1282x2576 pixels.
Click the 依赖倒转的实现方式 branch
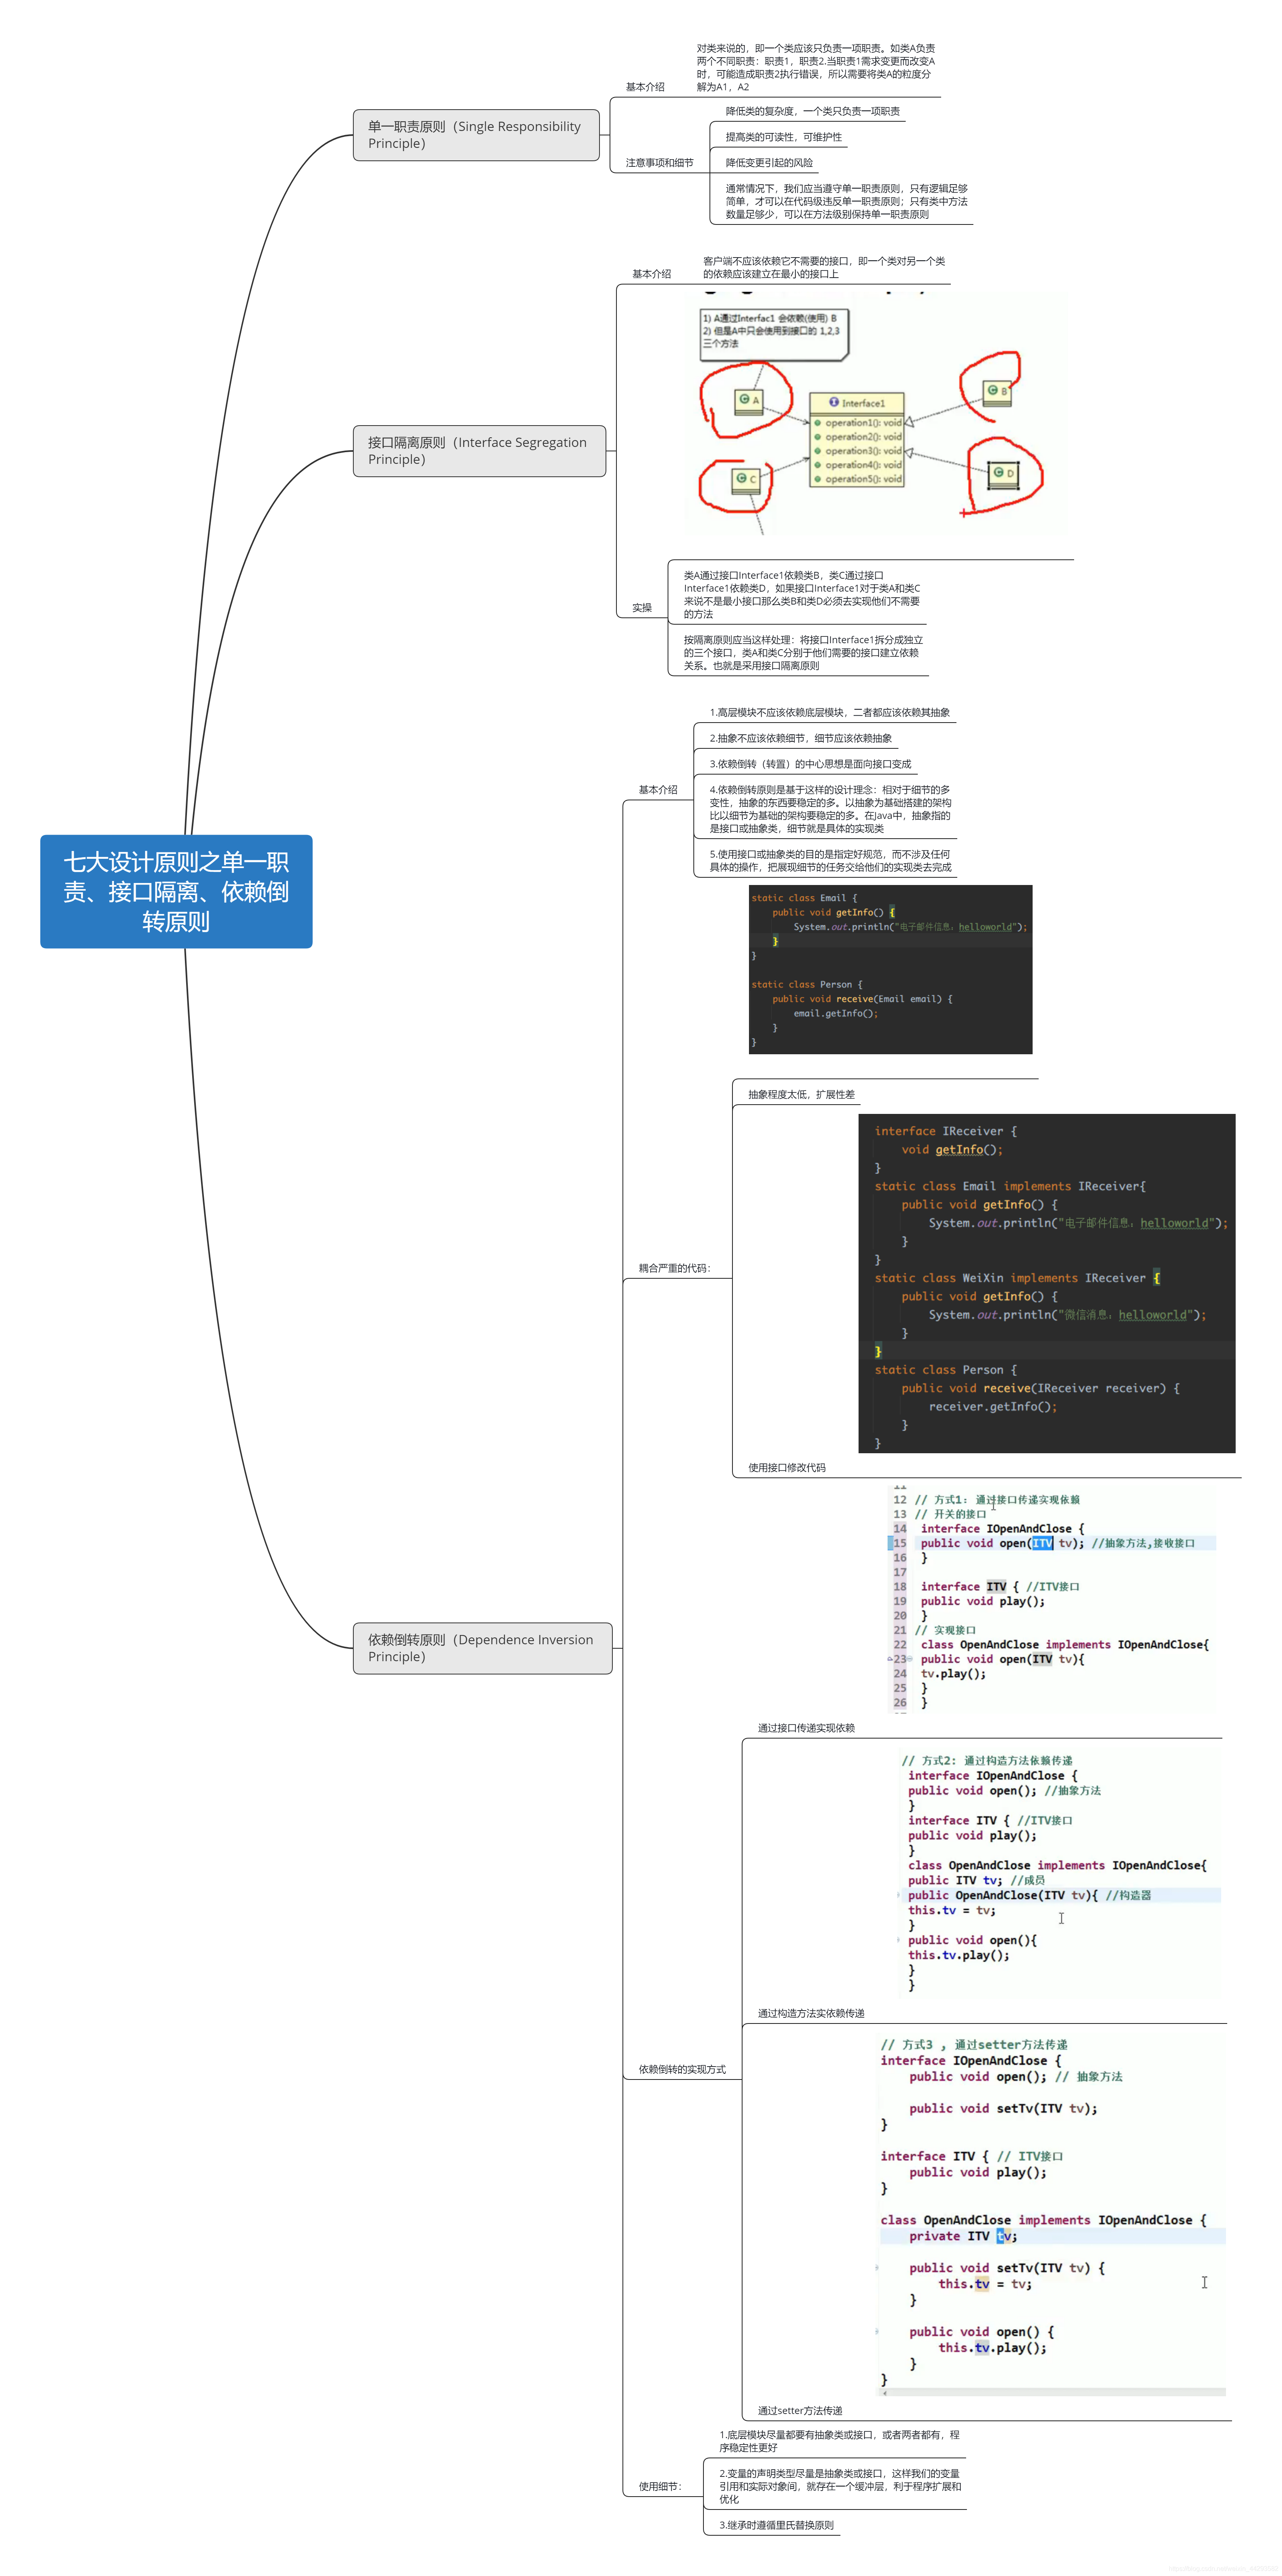coord(682,2069)
